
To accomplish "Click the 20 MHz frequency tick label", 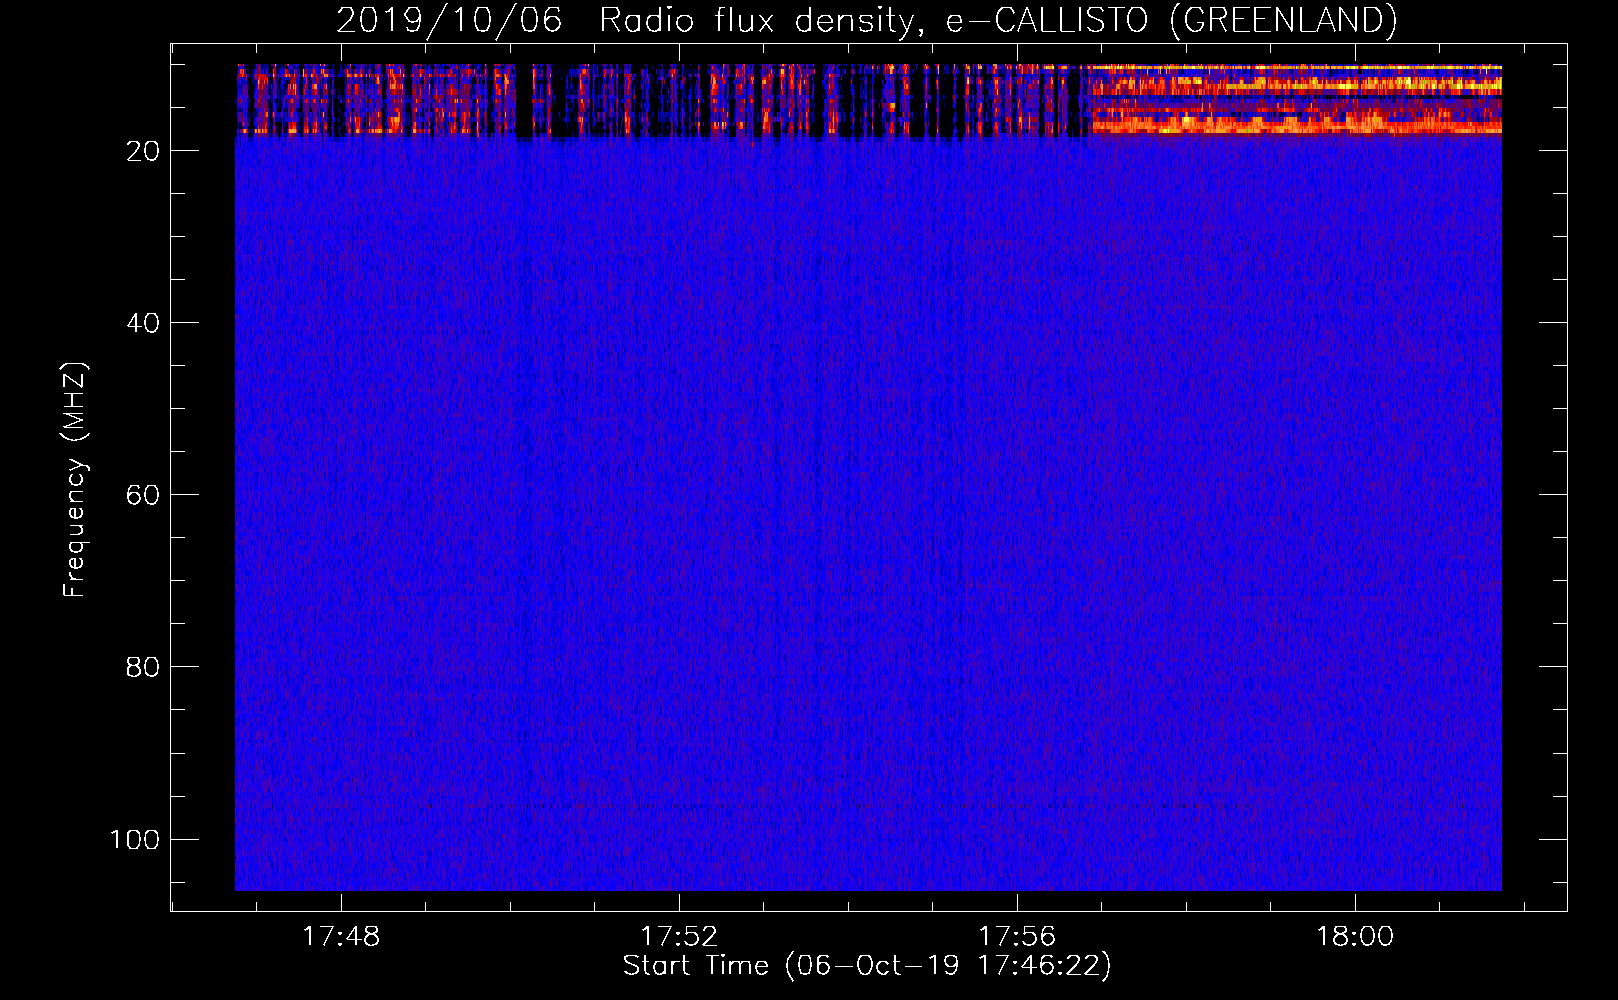I will tap(143, 151).
